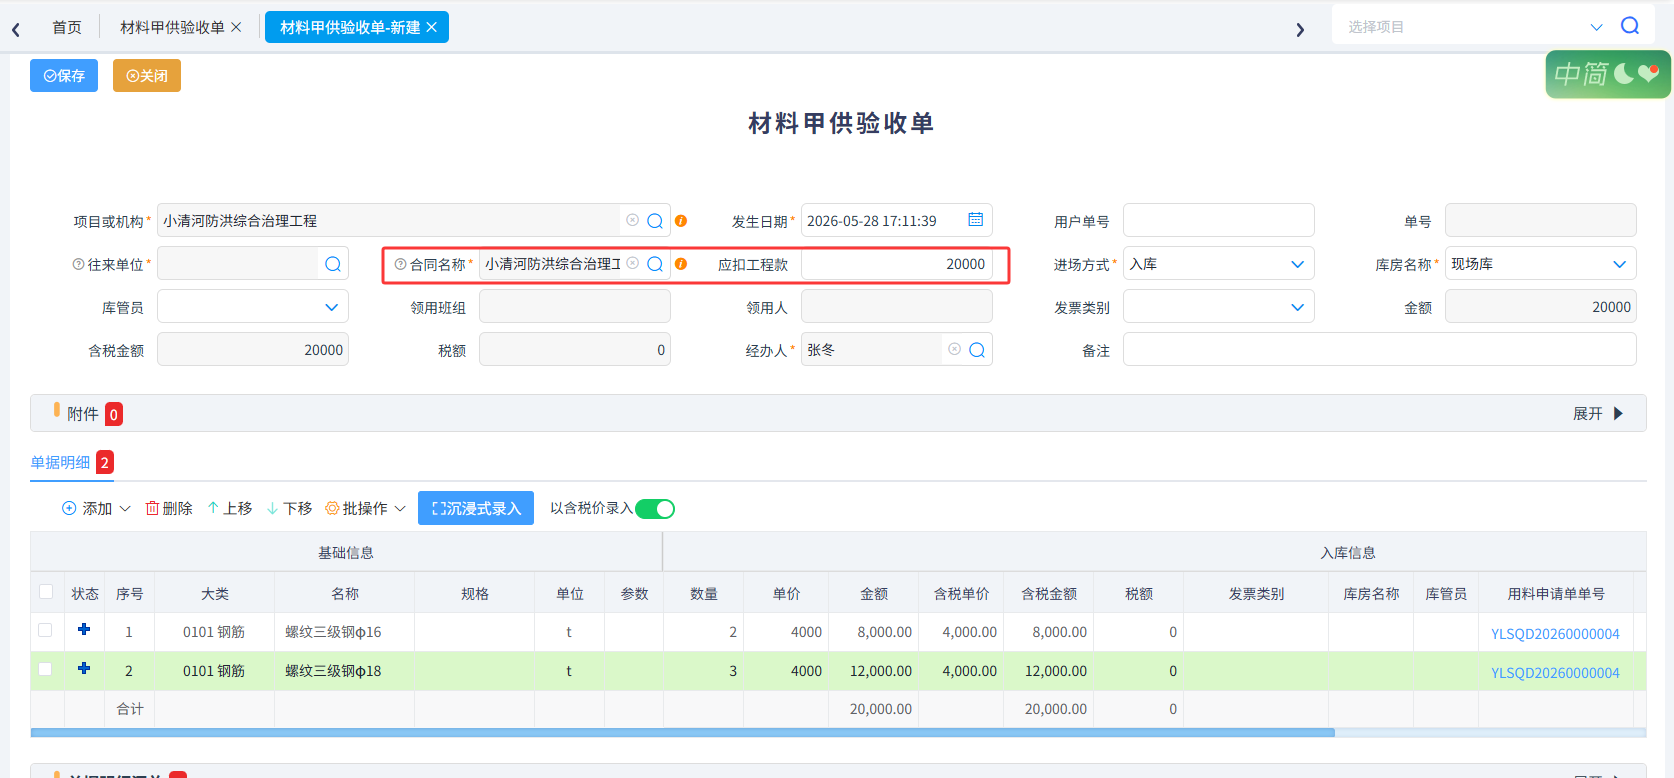Select the 单据明细 tab
Image resolution: width=1674 pixels, height=778 pixels.
[x=60, y=462]
